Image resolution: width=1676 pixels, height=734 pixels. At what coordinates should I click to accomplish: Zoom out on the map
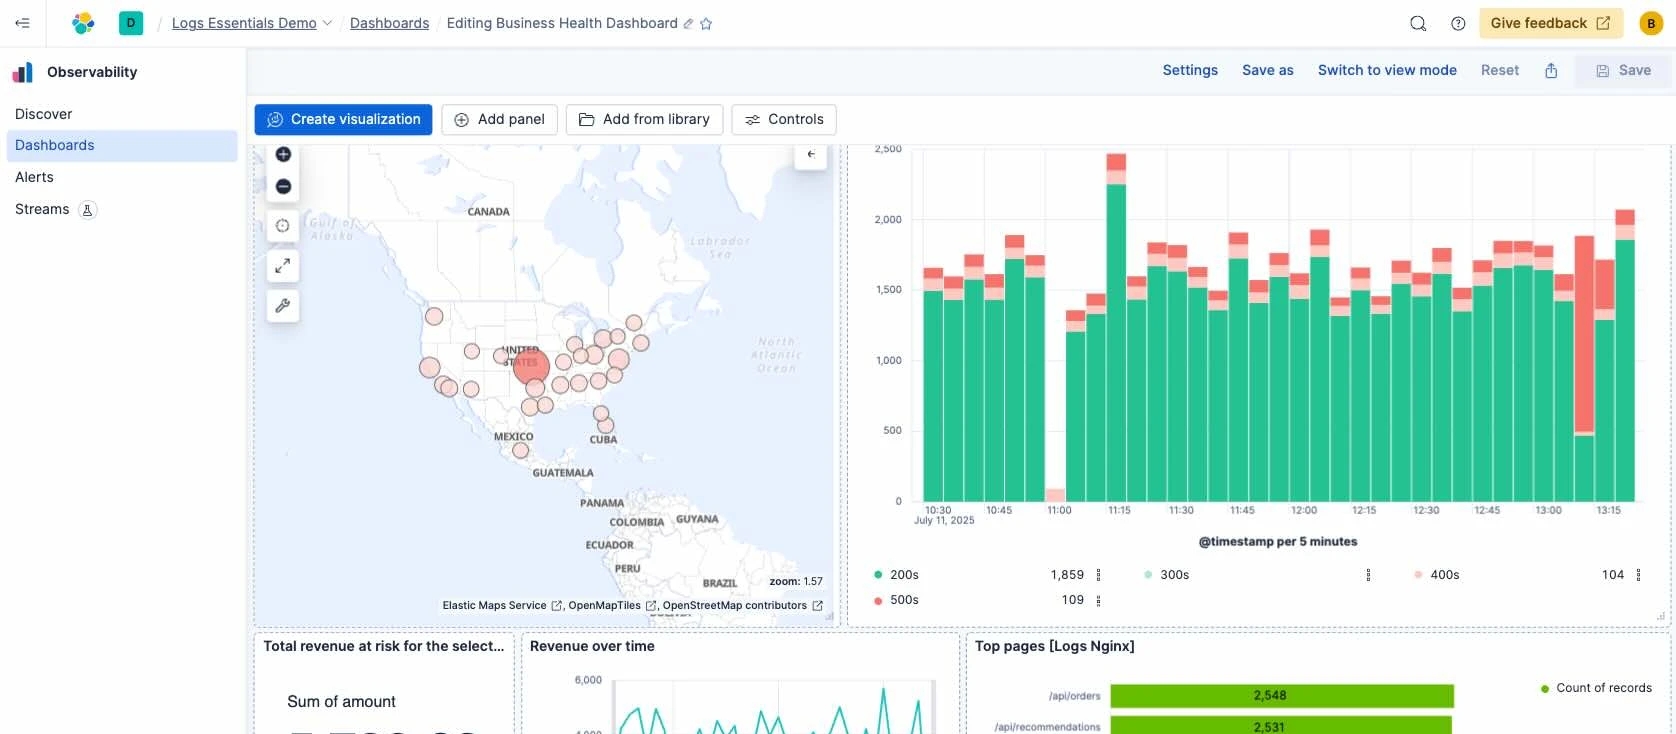coord(283,187)
